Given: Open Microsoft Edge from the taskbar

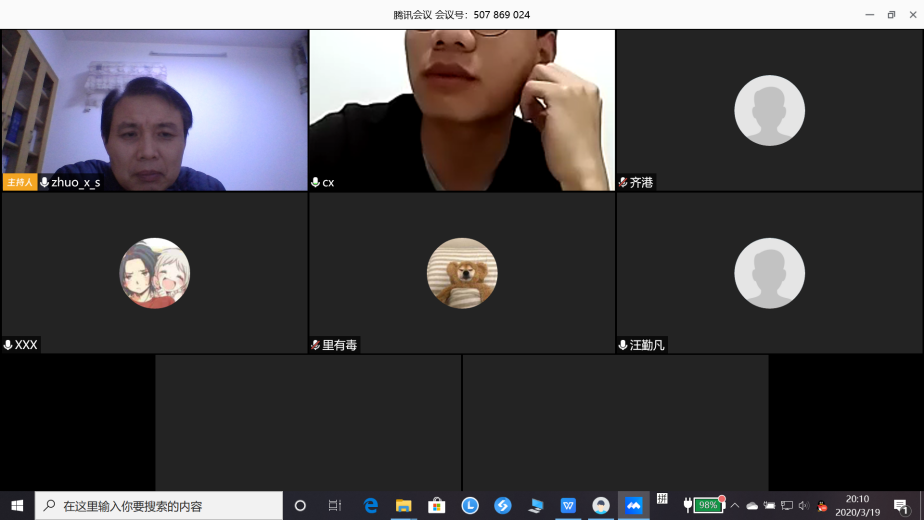Looking at the screenshot, I should tap(371, 505).
